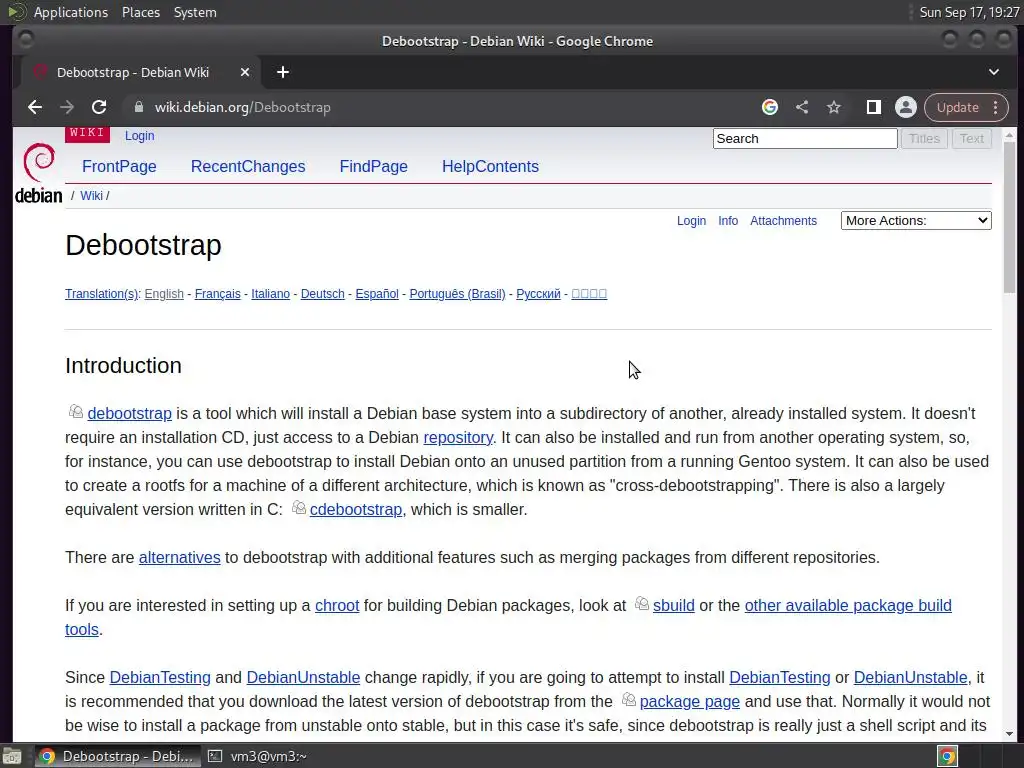Open a new browser tab

pos(283,72)
